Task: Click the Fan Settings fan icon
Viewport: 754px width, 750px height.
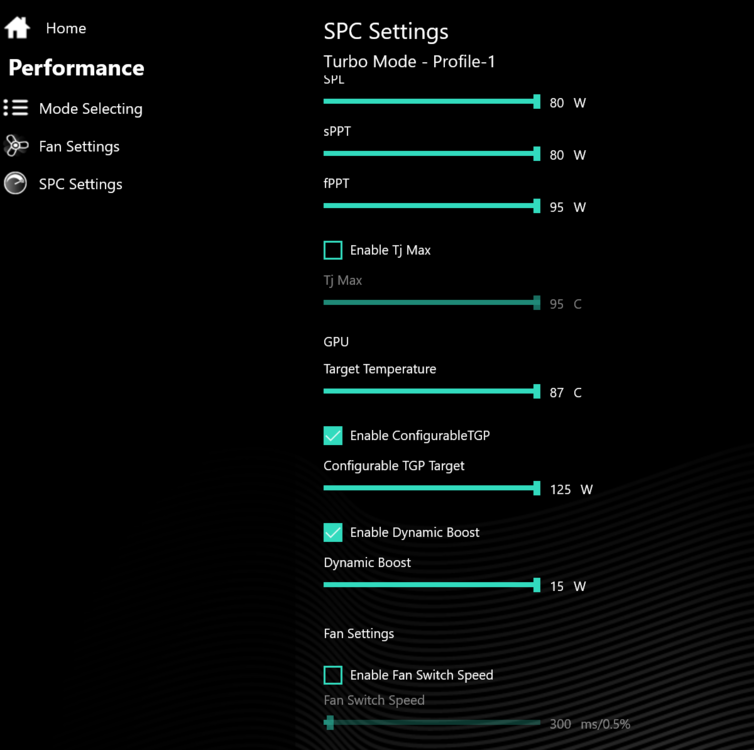Action: point(16,146)
